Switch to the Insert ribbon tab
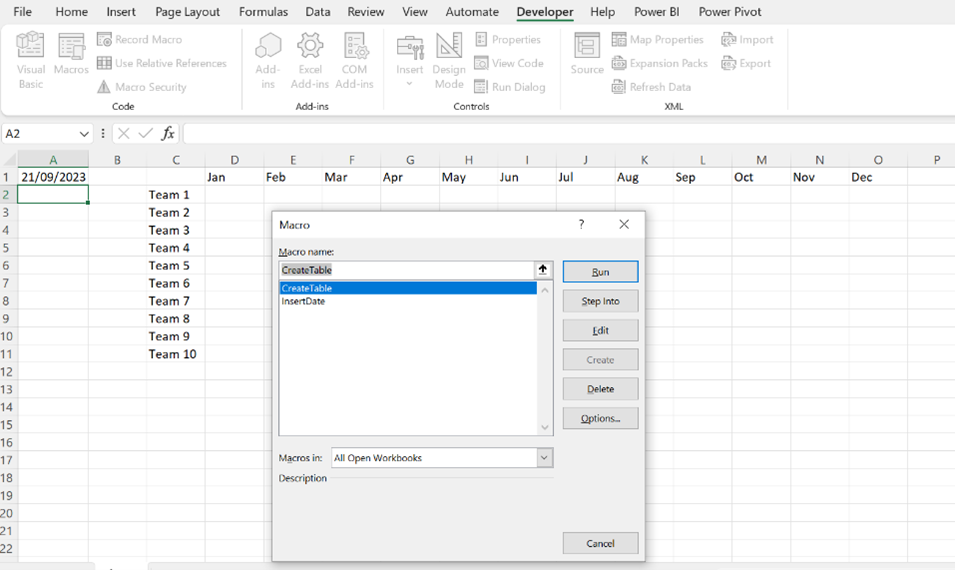The height and width of the screenshot is (570, 955). coord(121,12)
